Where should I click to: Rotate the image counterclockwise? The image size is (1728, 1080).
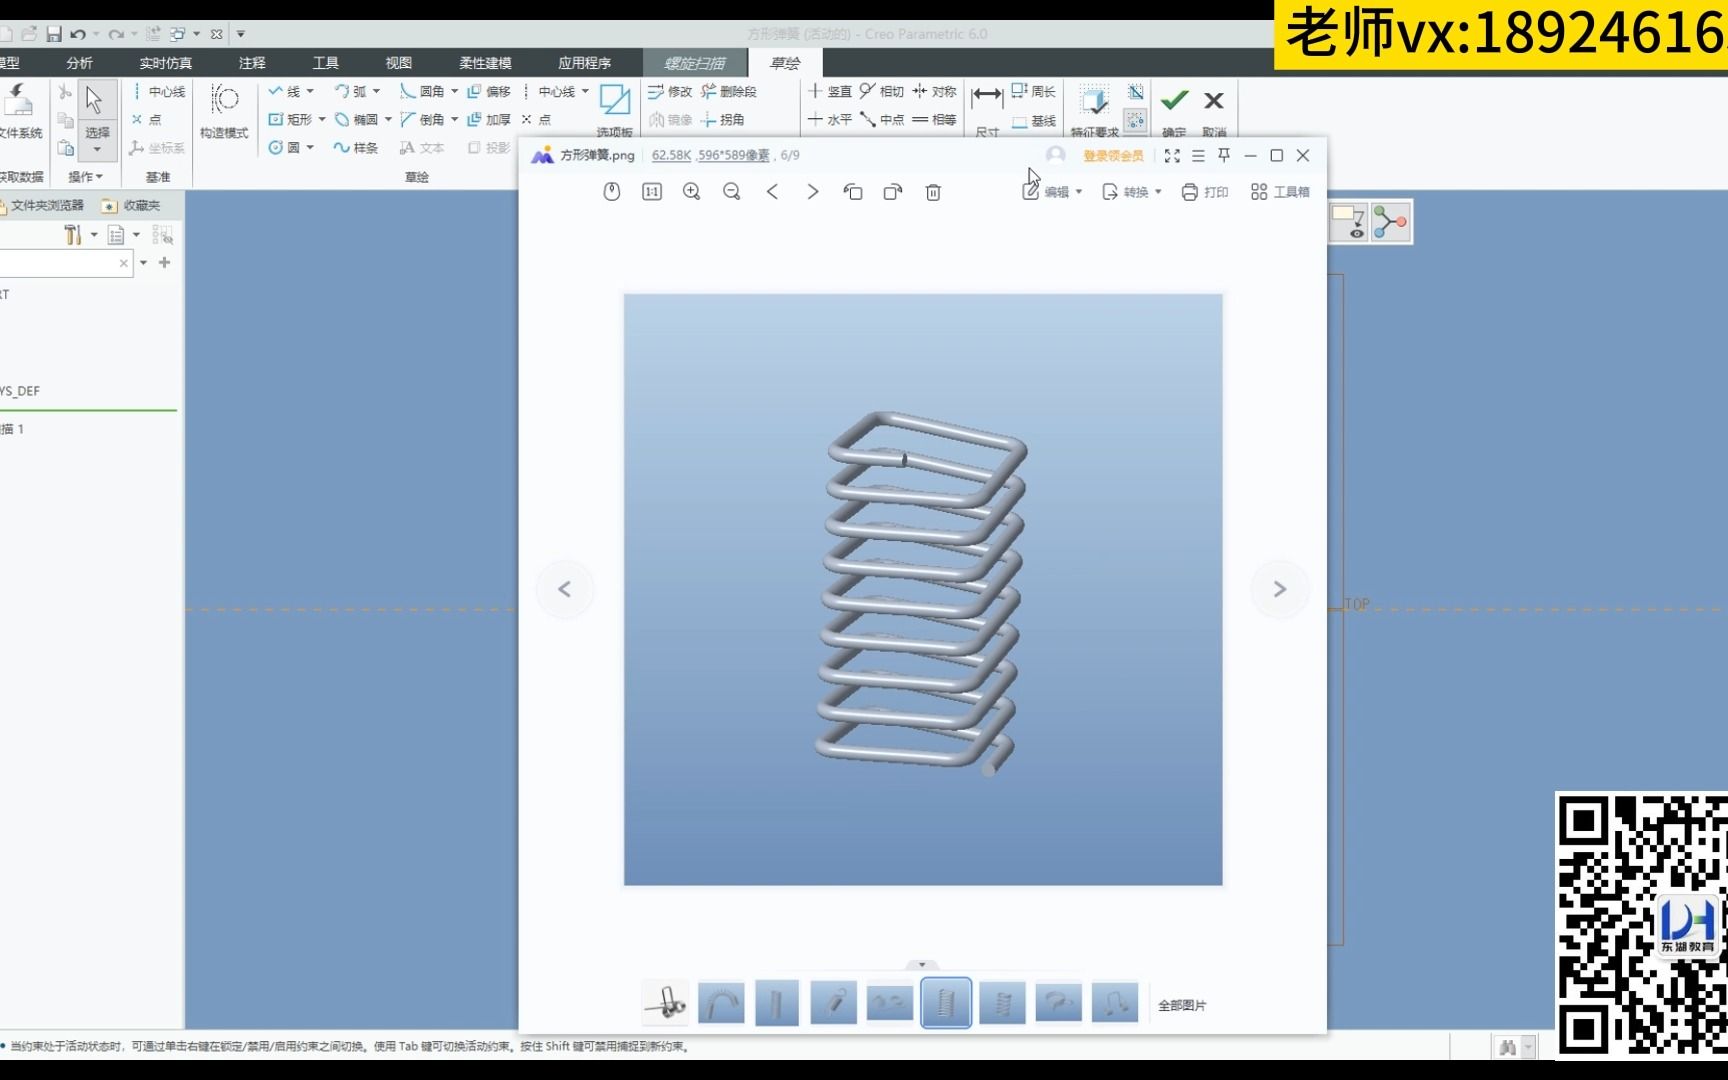pyautogui.click(x=853, y=192)
